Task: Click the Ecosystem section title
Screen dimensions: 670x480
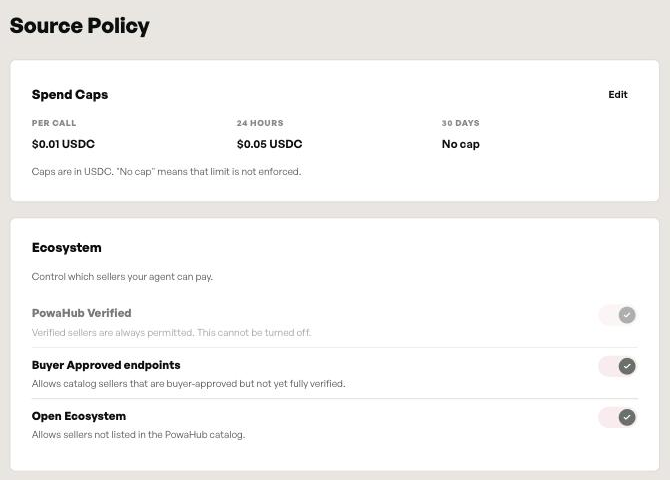Action: [x=67, y=247]
